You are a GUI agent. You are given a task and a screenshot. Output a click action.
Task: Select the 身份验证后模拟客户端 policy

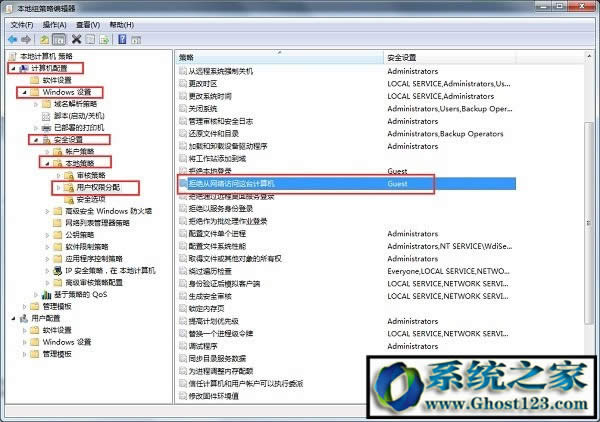point(224,284)
